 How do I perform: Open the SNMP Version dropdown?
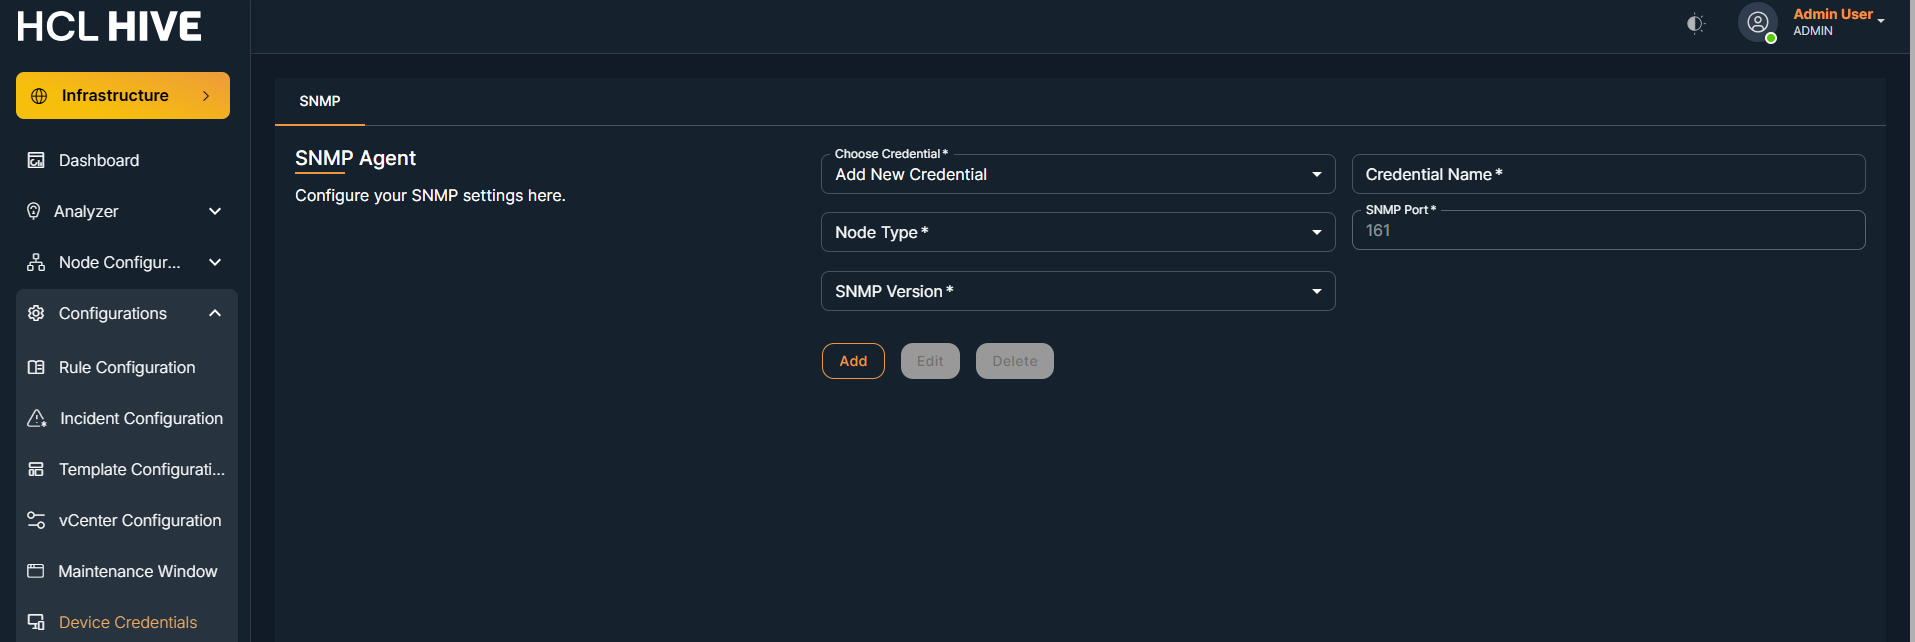pyautogui.click(x=1077, y=291)
